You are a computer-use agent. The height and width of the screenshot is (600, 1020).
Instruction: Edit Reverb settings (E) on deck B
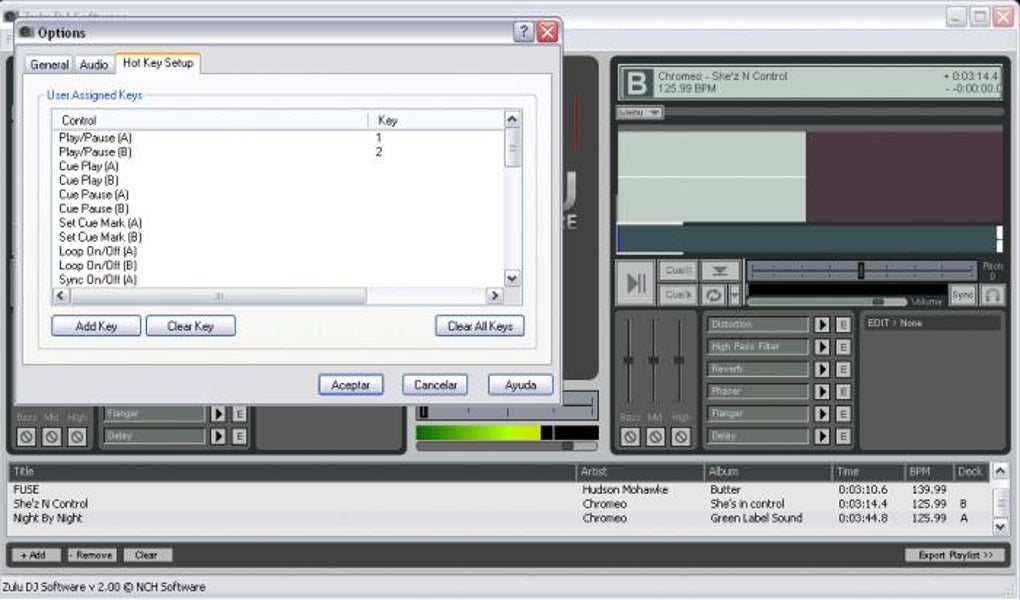click(x=843, y=369)
